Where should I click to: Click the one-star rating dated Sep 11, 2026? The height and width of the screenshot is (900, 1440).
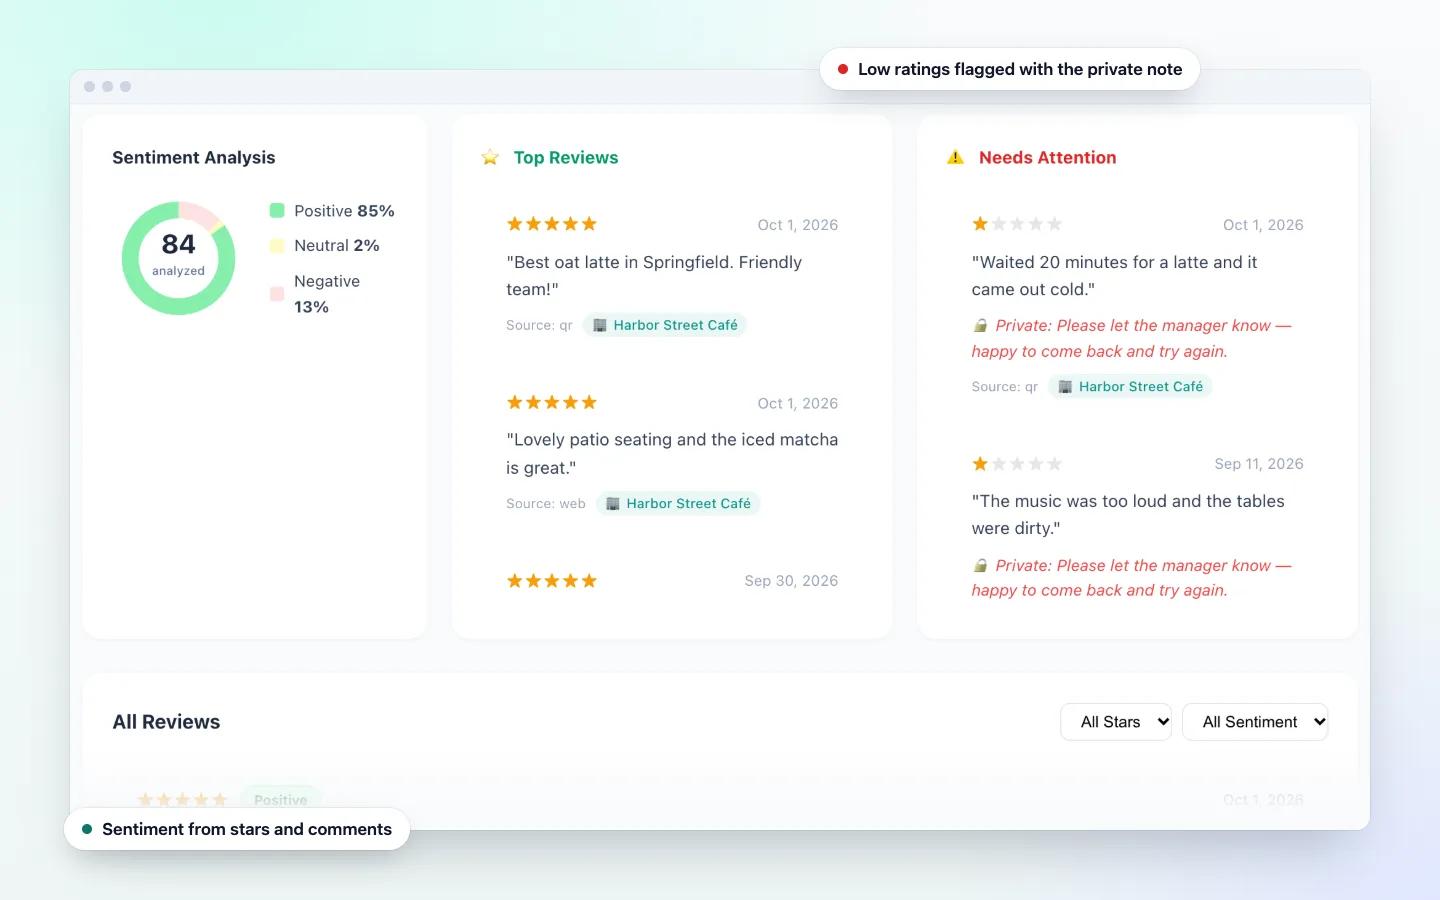pyautogui.click(x=1017, y=464)
